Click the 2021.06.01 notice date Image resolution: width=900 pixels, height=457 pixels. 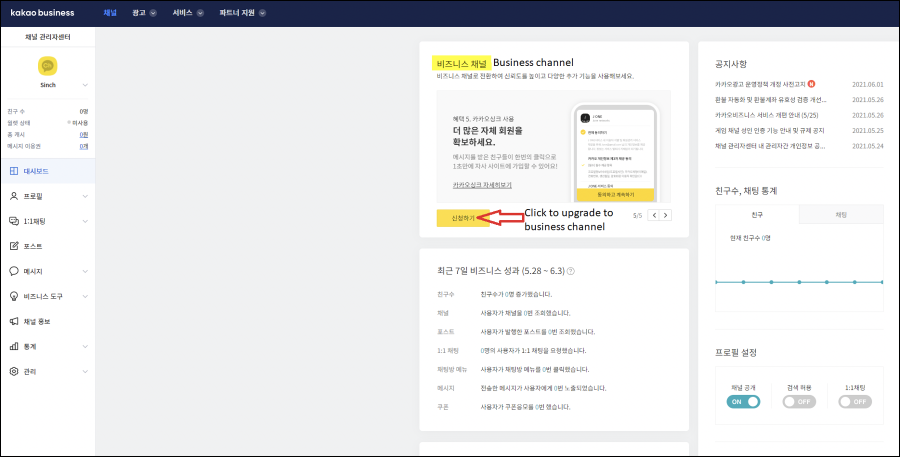coord(867,84)
